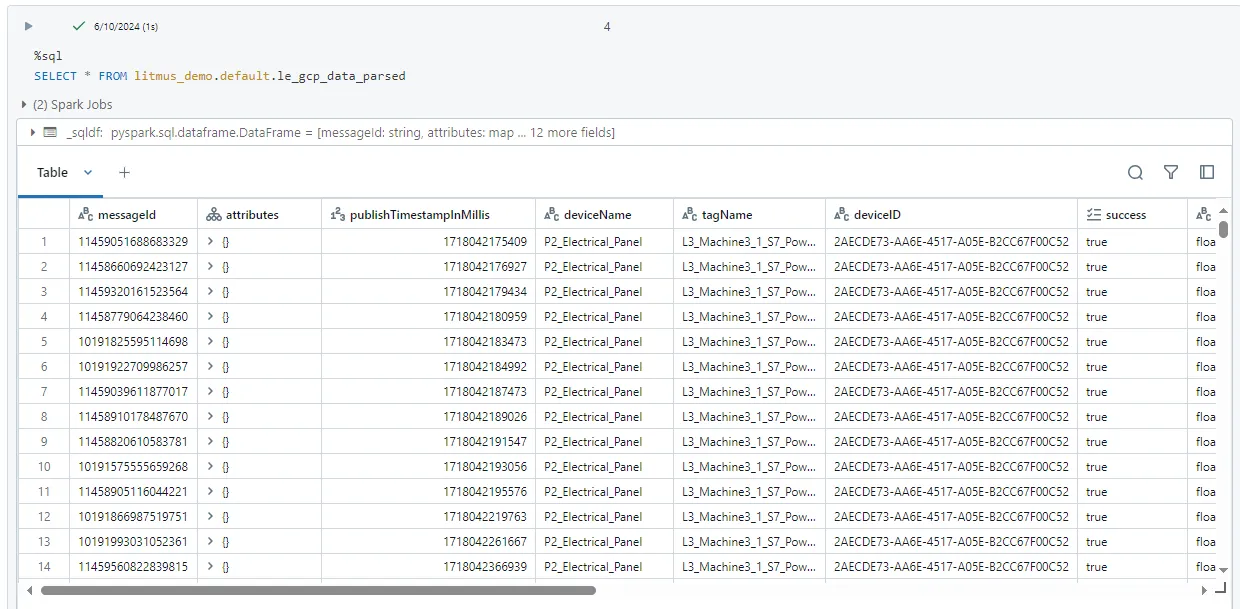Image resolution: width=1240 pixels, height=609 pixels.
Task: Select messageId cell 11459051688683329
Action: 133,241
